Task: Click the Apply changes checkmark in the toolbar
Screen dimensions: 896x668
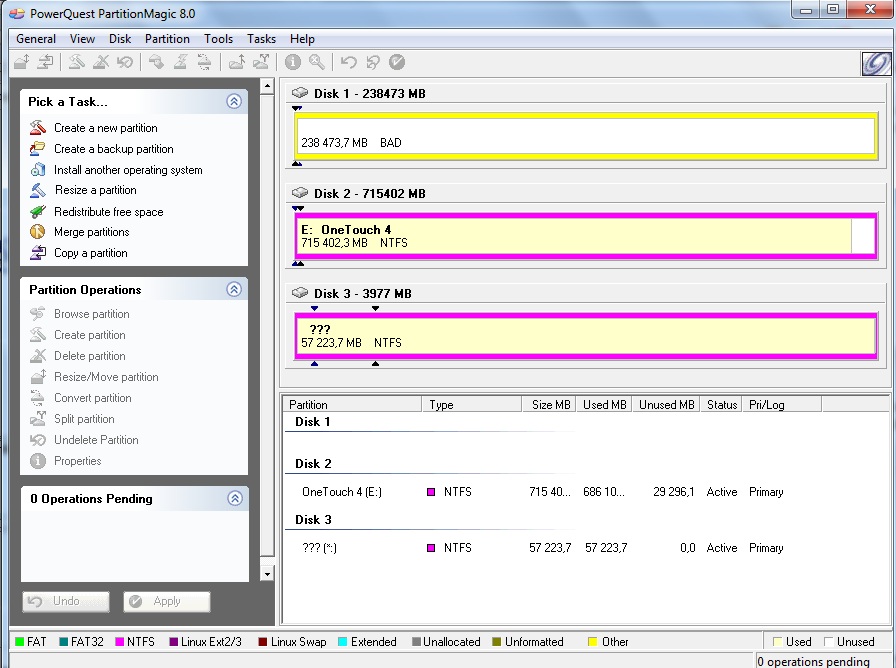Action: [x=397, y=62]
